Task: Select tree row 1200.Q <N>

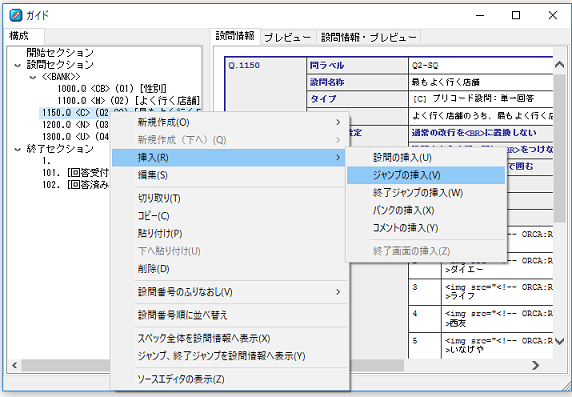Action: click(75, 125)
